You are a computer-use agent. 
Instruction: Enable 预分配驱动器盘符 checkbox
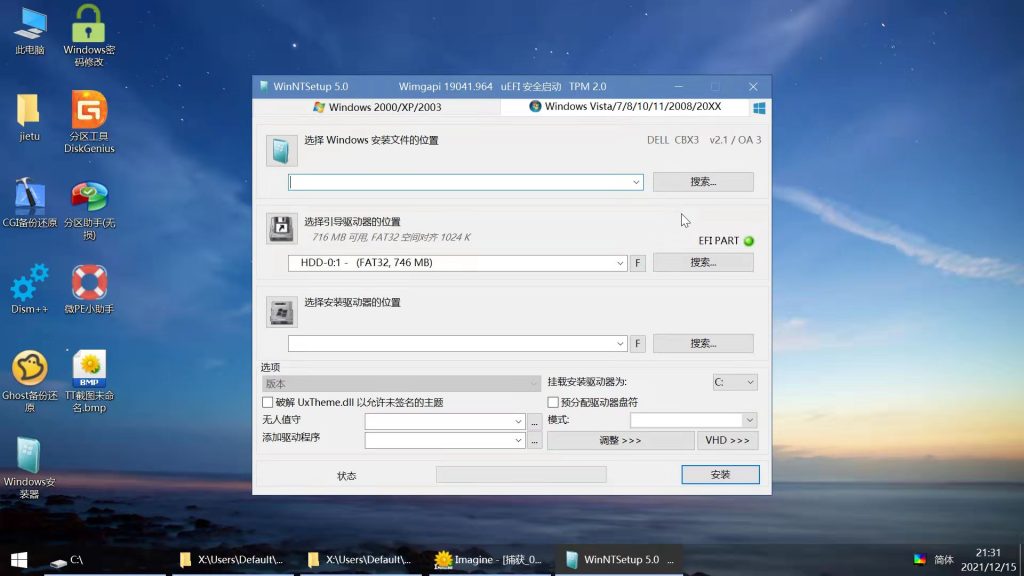pyautogui.click(x=553, y=402)
